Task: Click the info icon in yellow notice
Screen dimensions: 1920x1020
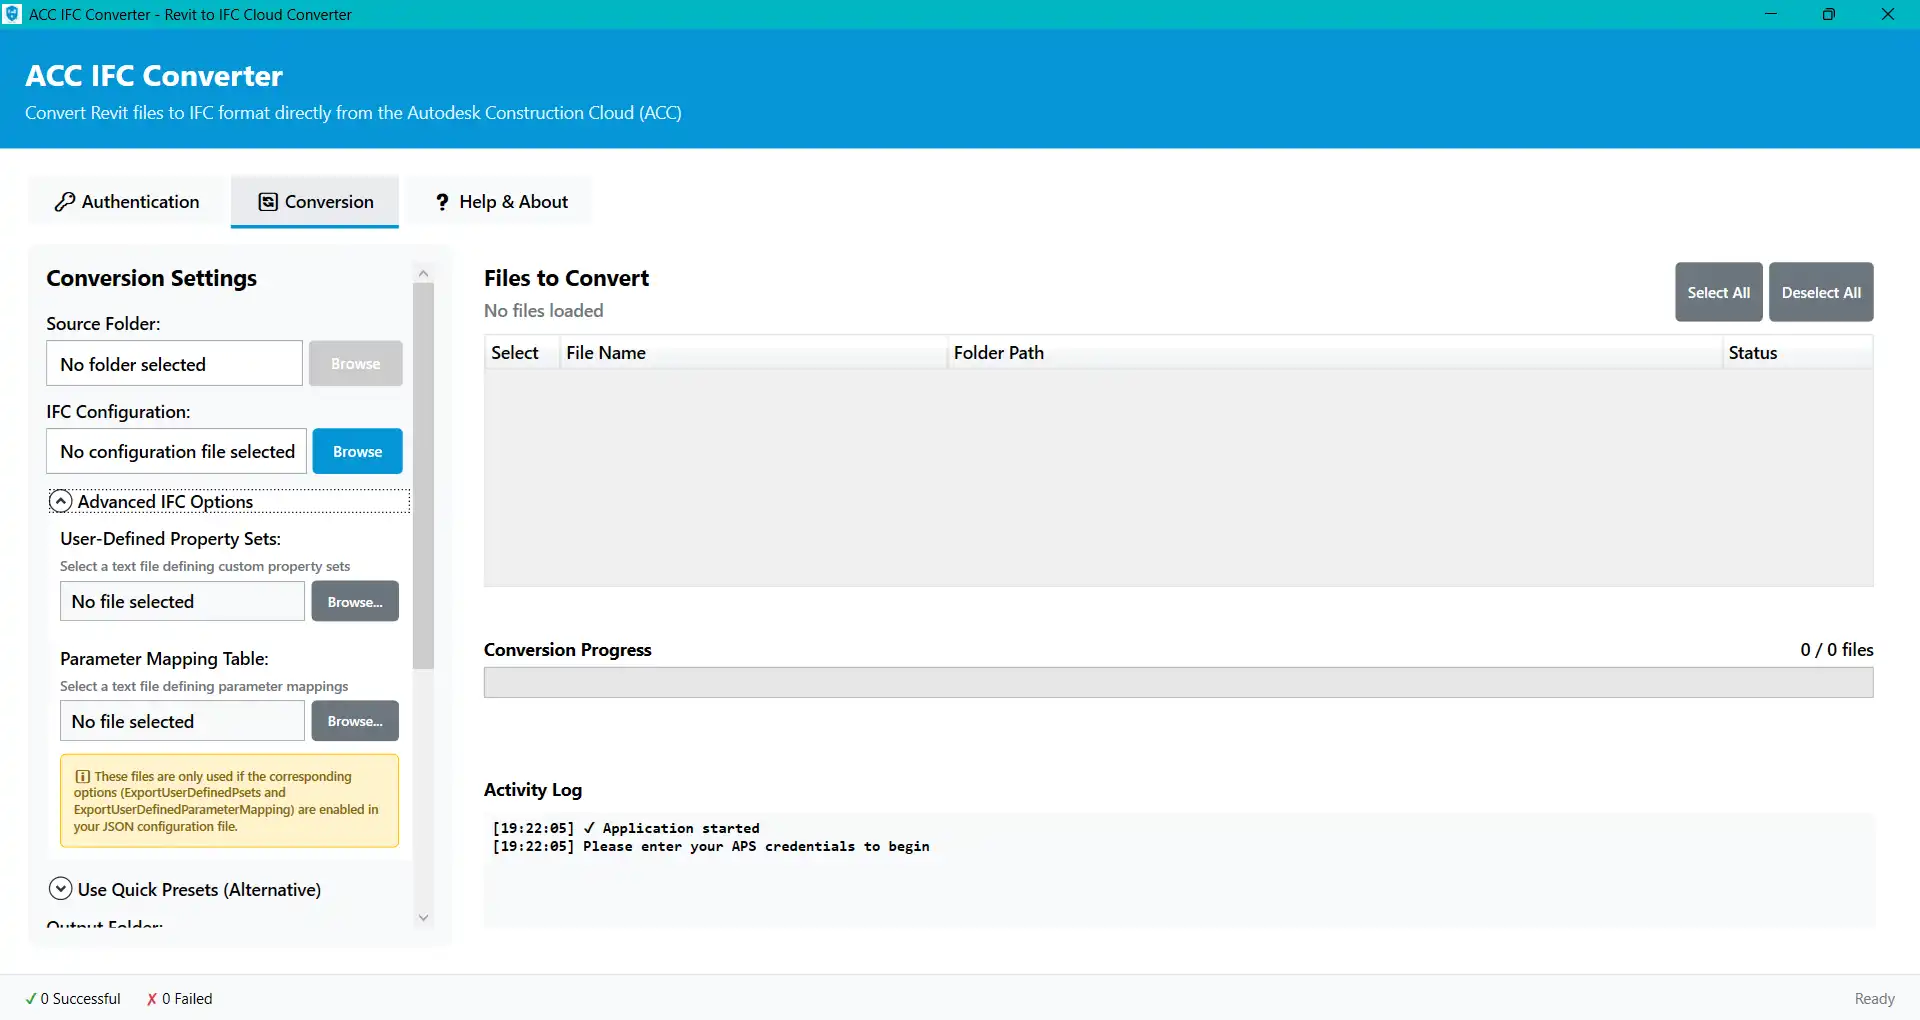Action: point(82,777)
